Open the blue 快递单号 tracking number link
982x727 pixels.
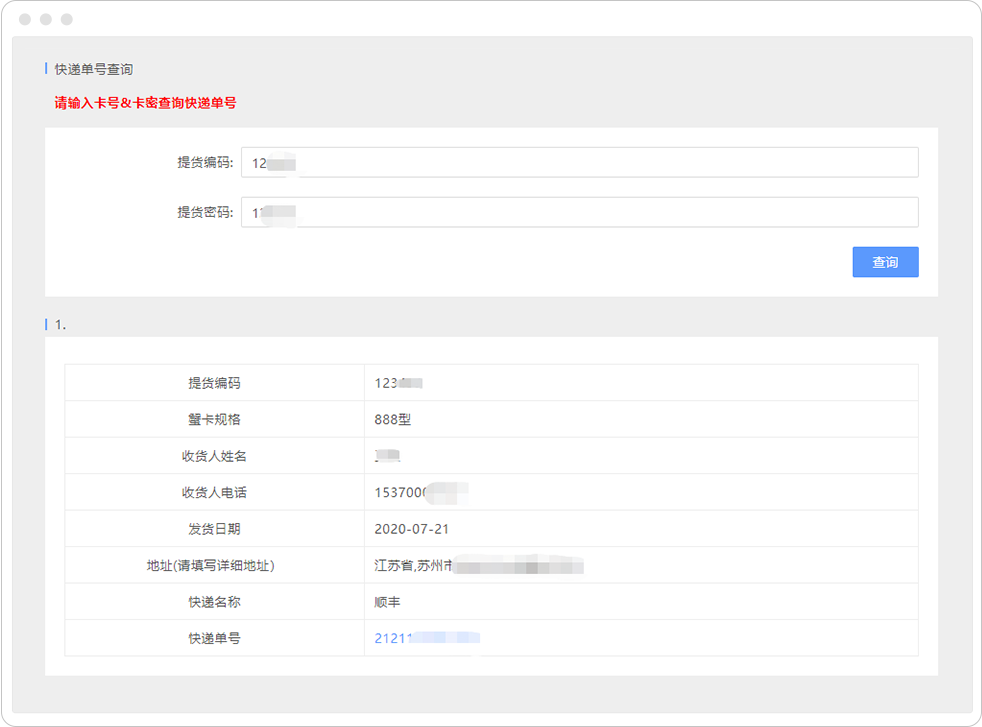[427, 638]
